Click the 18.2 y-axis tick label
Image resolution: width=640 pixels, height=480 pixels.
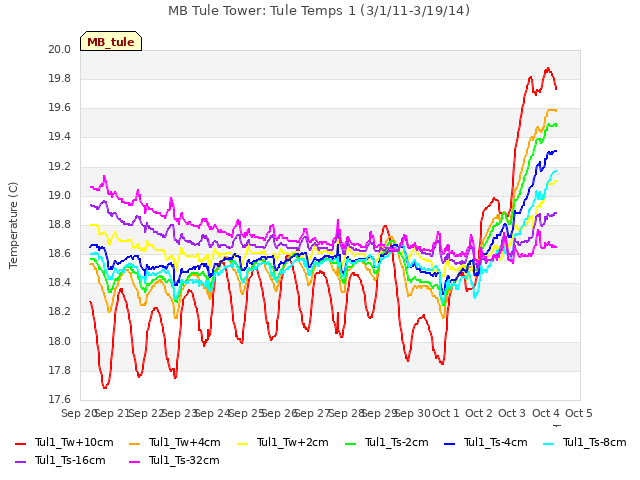point(60,312)
